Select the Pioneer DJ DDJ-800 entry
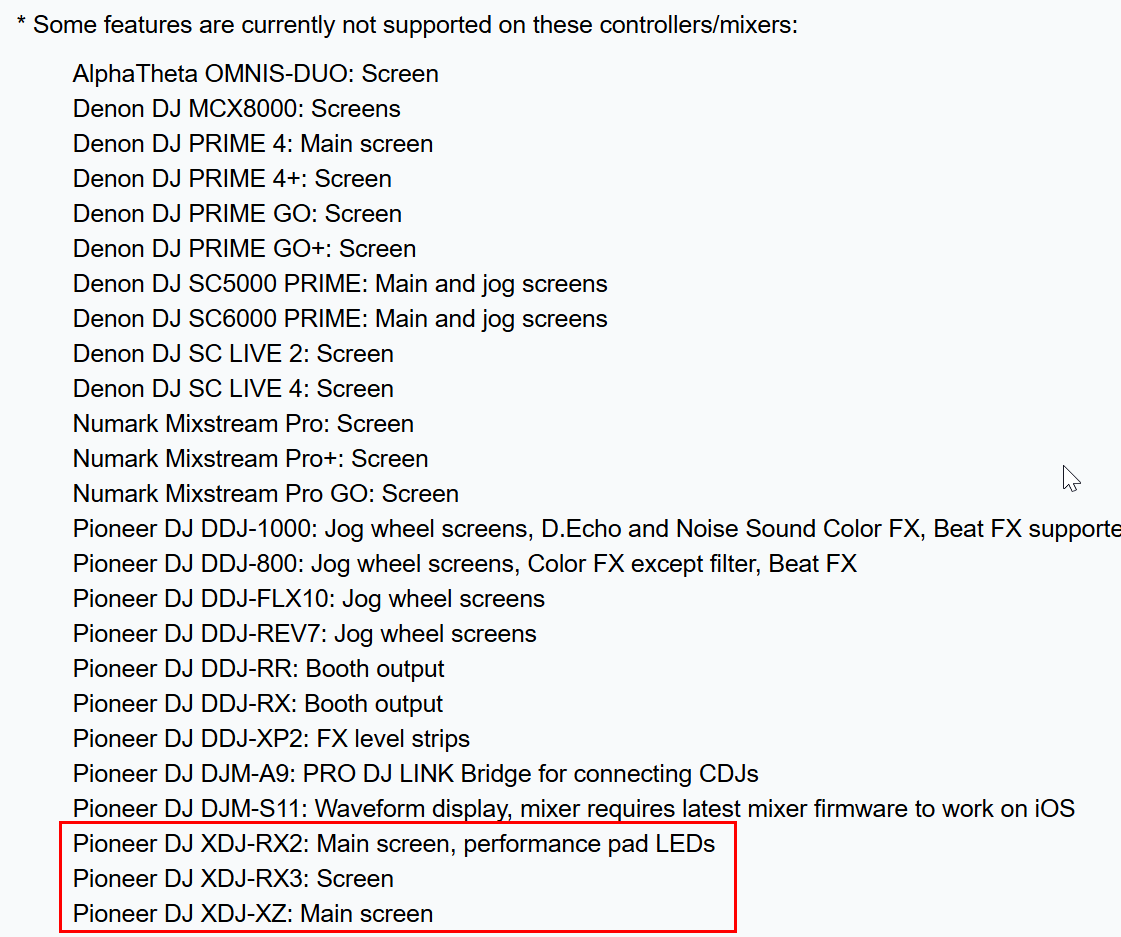This screenshot has width=1121, height=937. click(465, 564)
